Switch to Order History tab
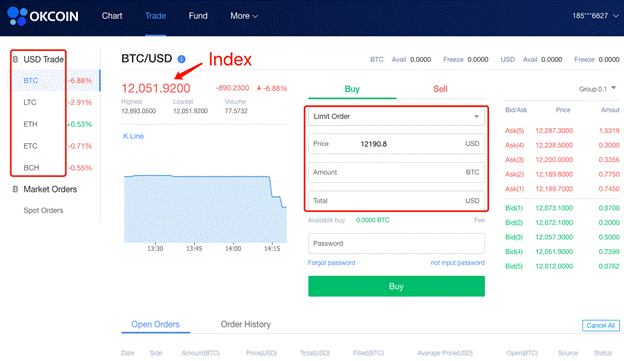The image size is (624, 361). pos(246,324)
